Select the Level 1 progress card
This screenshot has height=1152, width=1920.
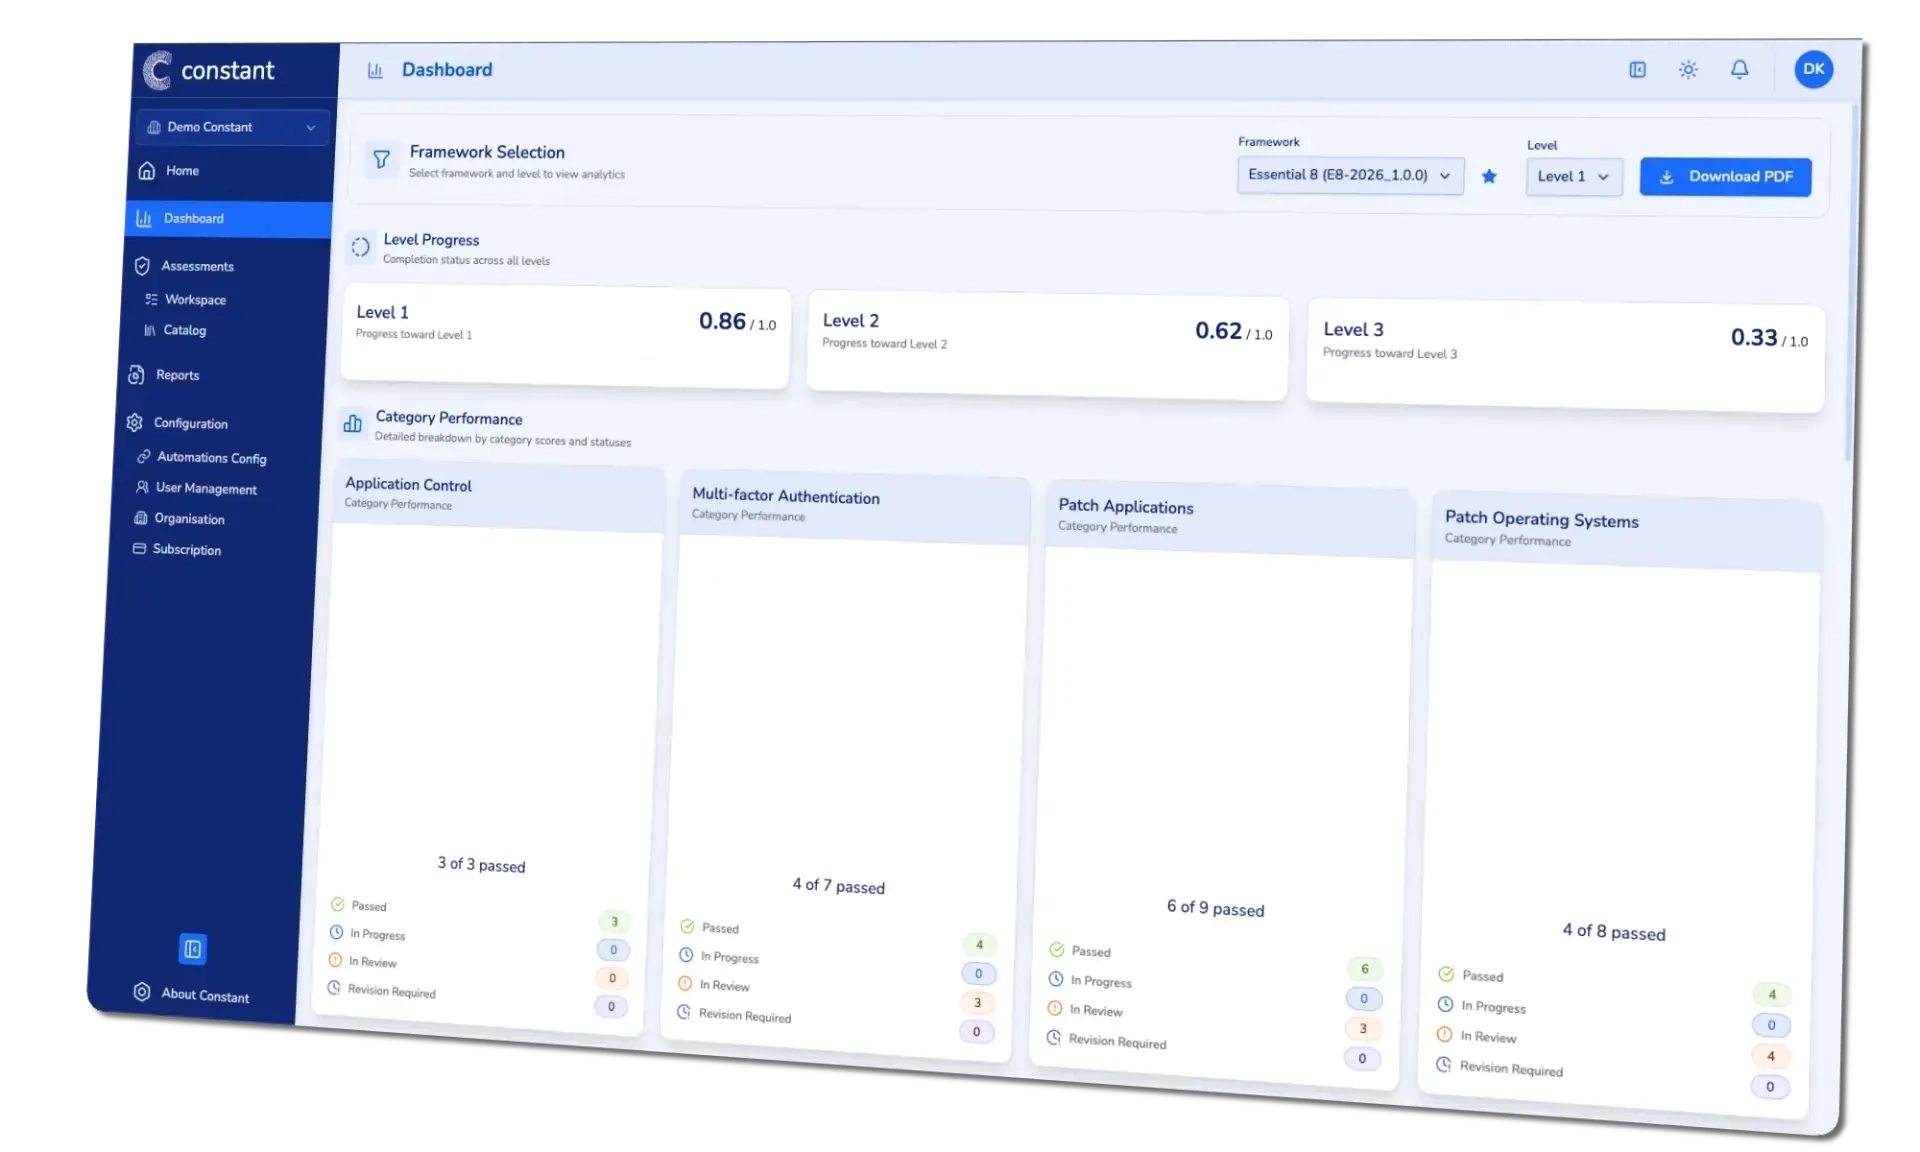tap(565, 335)
